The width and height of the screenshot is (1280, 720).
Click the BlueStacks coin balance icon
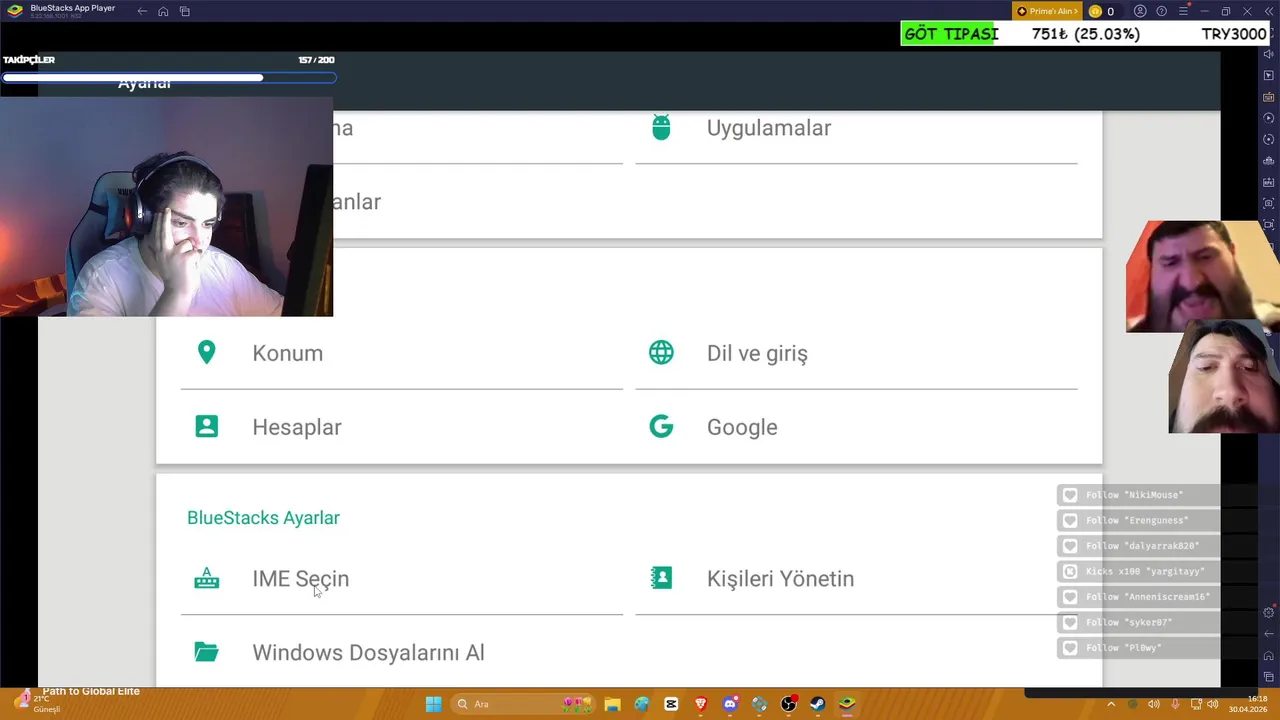[1095, 11]
